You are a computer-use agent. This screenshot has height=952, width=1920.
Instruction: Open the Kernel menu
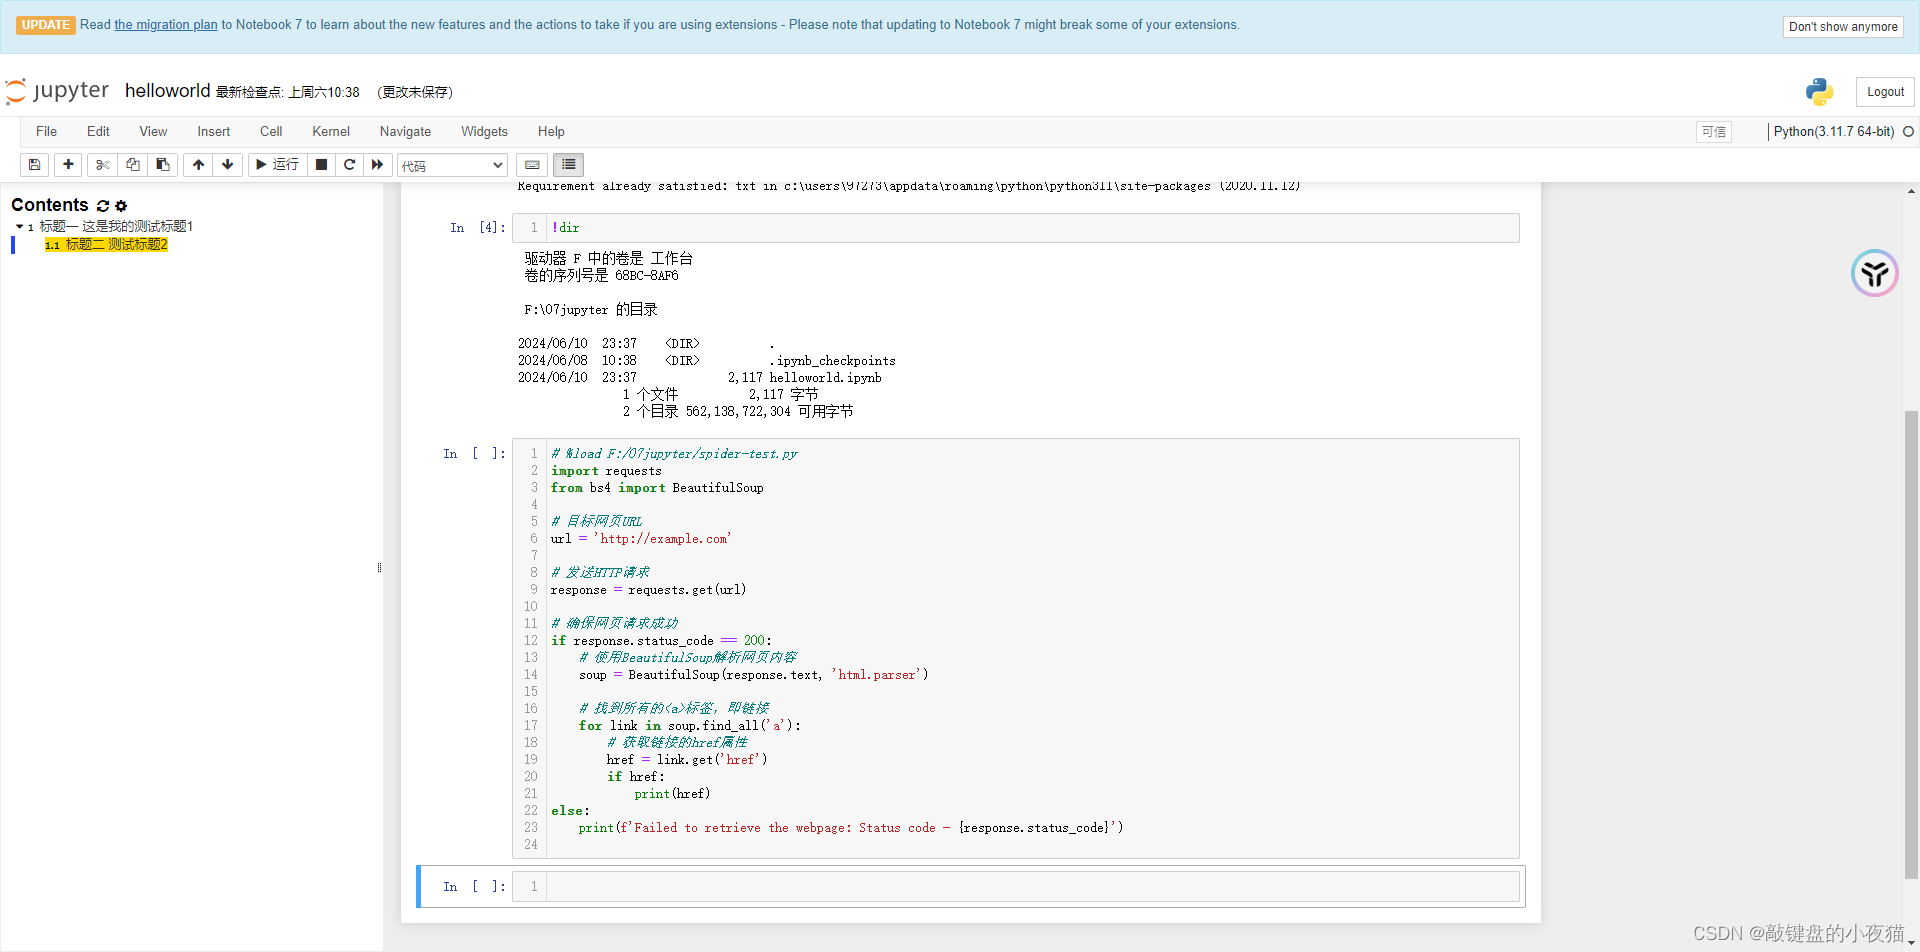point(331,132)
